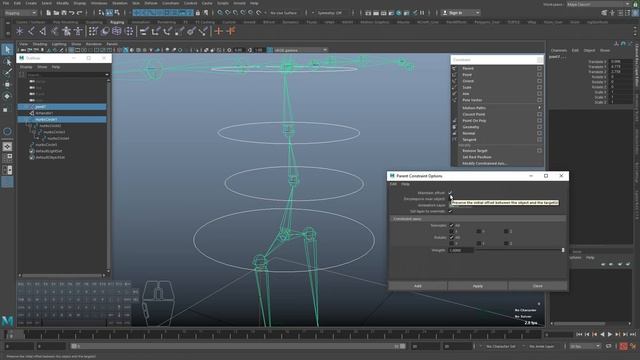Click the orange Set Key on Animated icon
The height and width of the screenshot is (360, 640).
click(231, 31)
